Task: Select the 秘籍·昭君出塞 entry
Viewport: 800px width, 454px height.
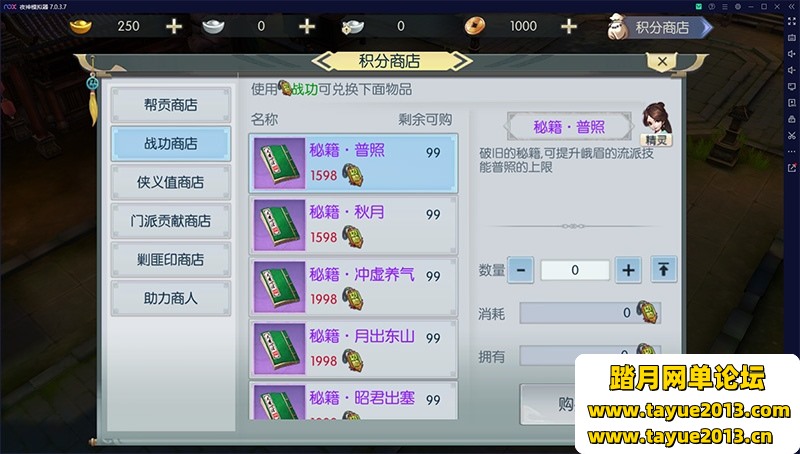Action: (353, 401)
